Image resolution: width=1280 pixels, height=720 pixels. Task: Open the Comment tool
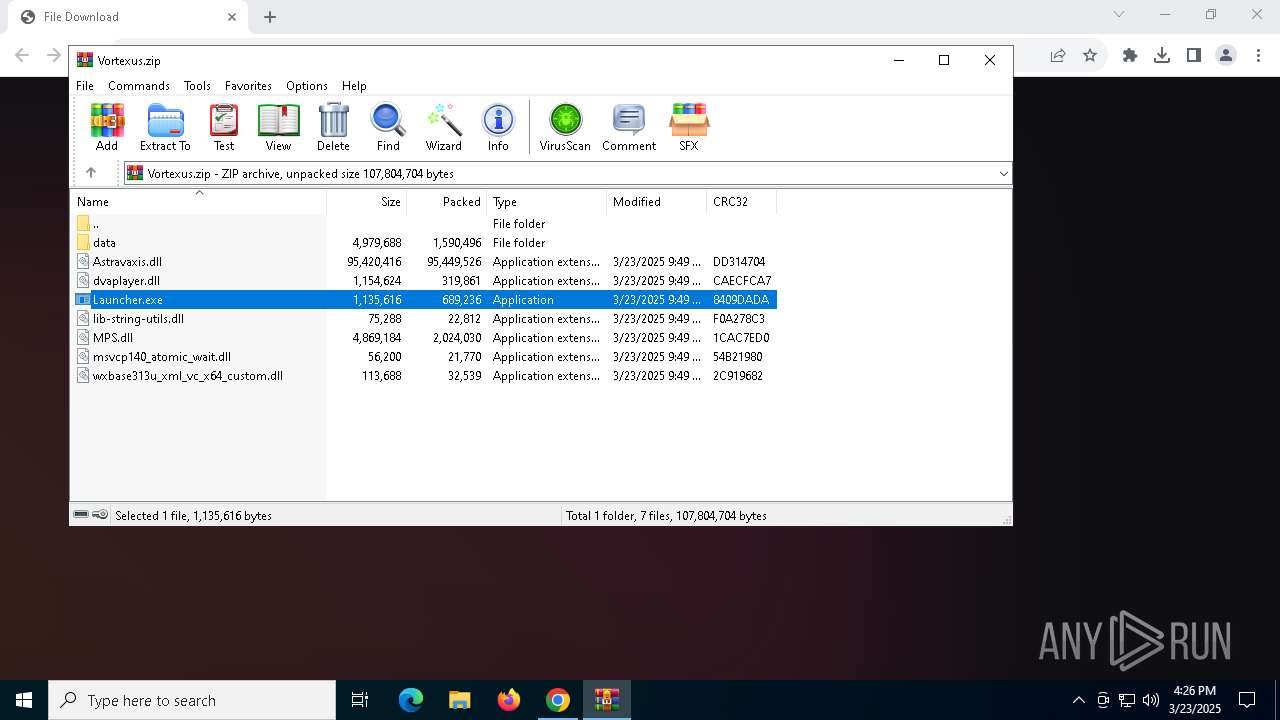pos(629,127)
